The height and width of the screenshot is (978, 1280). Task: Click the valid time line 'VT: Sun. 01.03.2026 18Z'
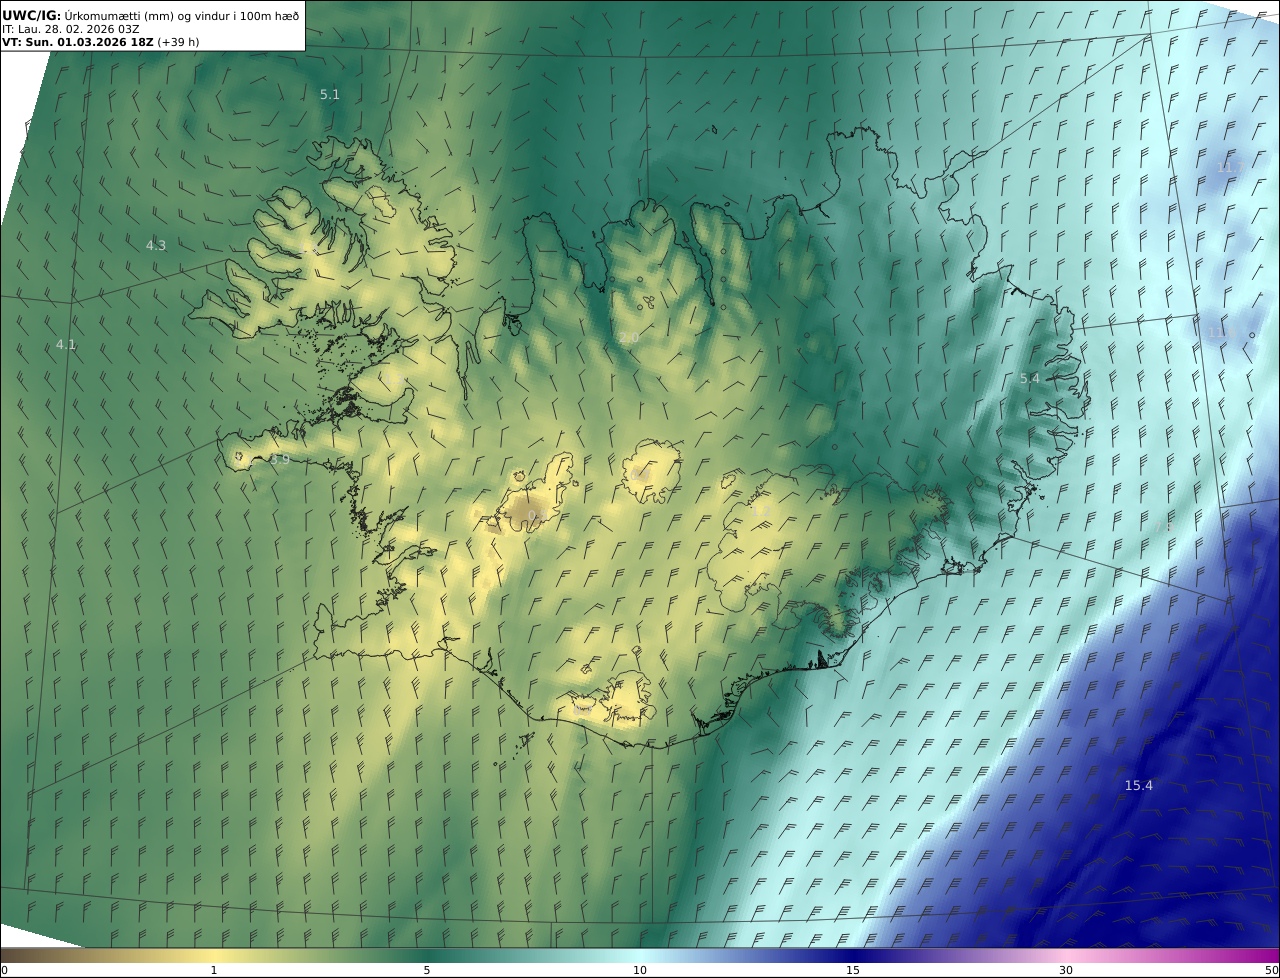tap(77, 43)
